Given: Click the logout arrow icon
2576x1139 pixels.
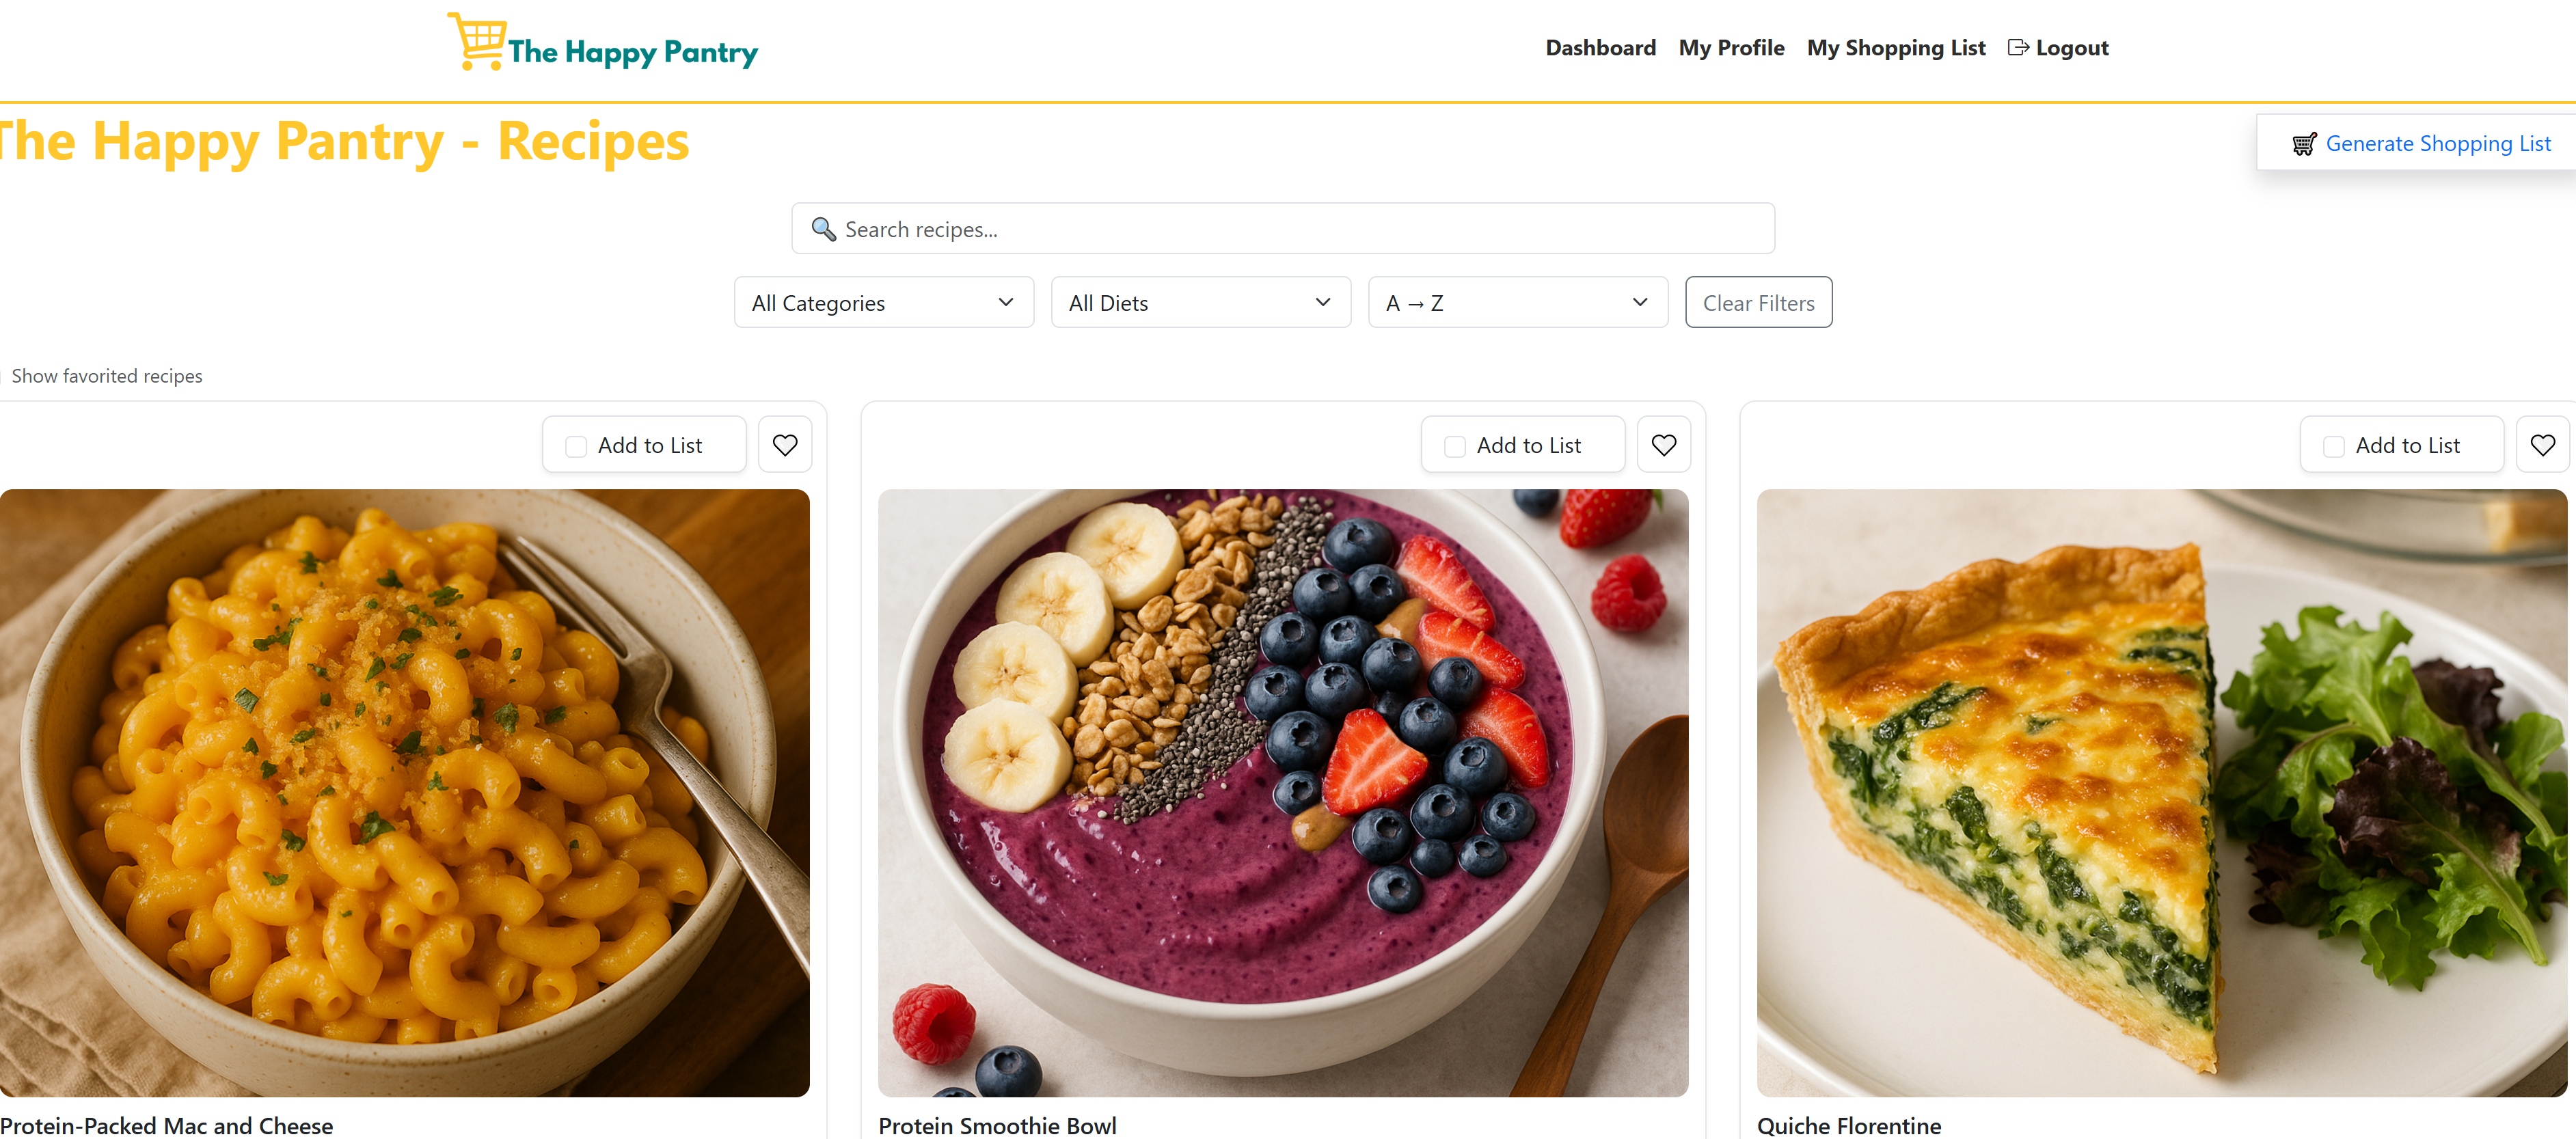Looking at the screenshot, I should pyautogui.click(x=2018, y=48).
